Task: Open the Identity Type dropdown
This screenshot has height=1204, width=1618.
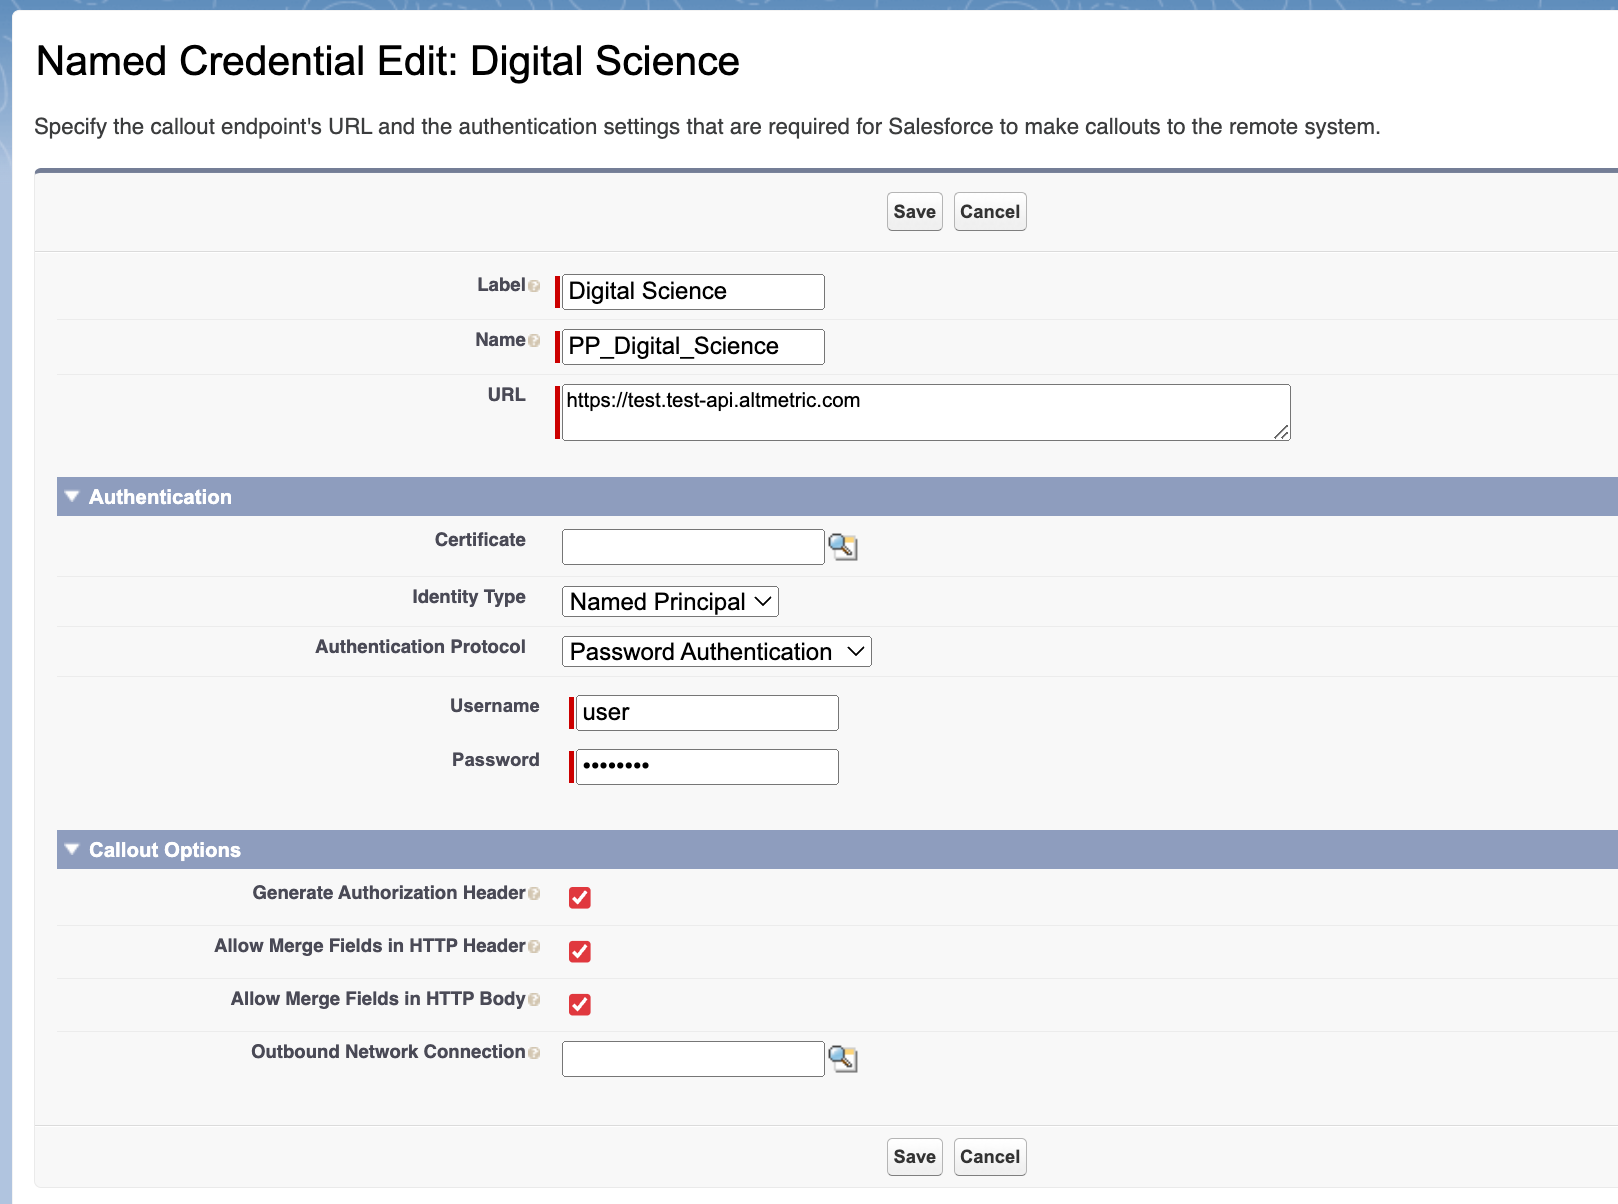Action: tap(670, 602)
